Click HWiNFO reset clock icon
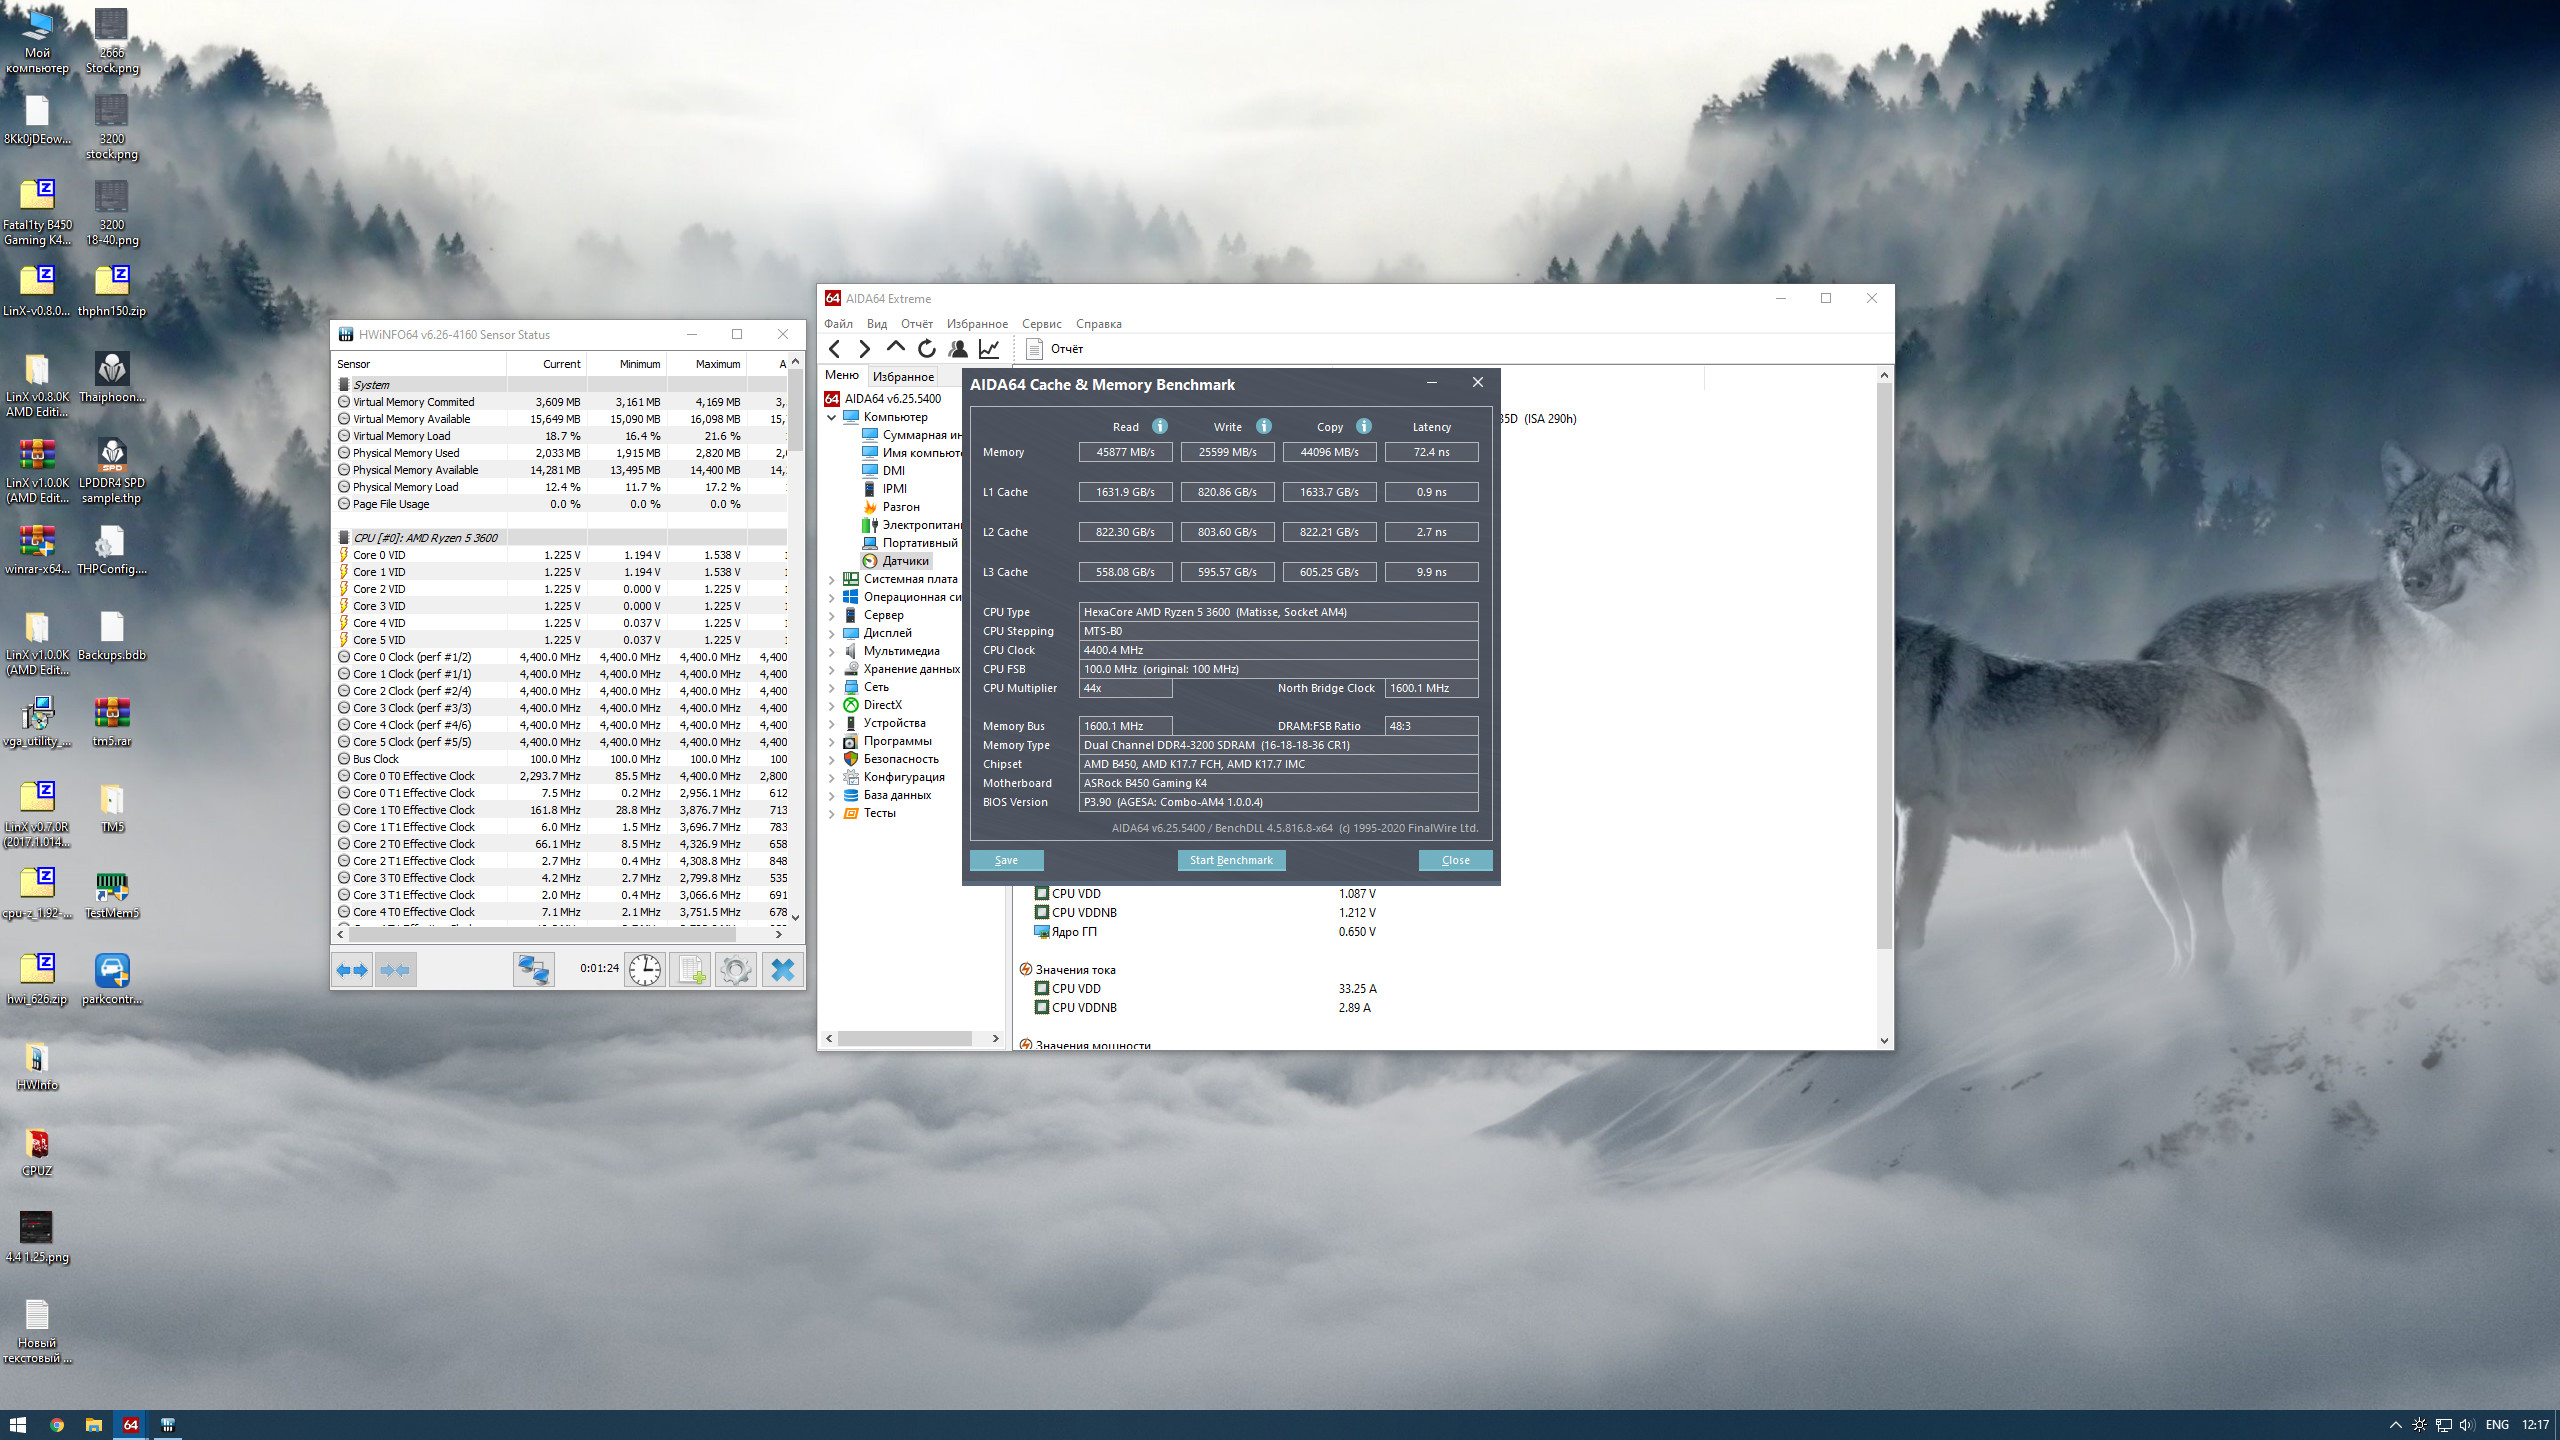 click(x=645, y=970)
